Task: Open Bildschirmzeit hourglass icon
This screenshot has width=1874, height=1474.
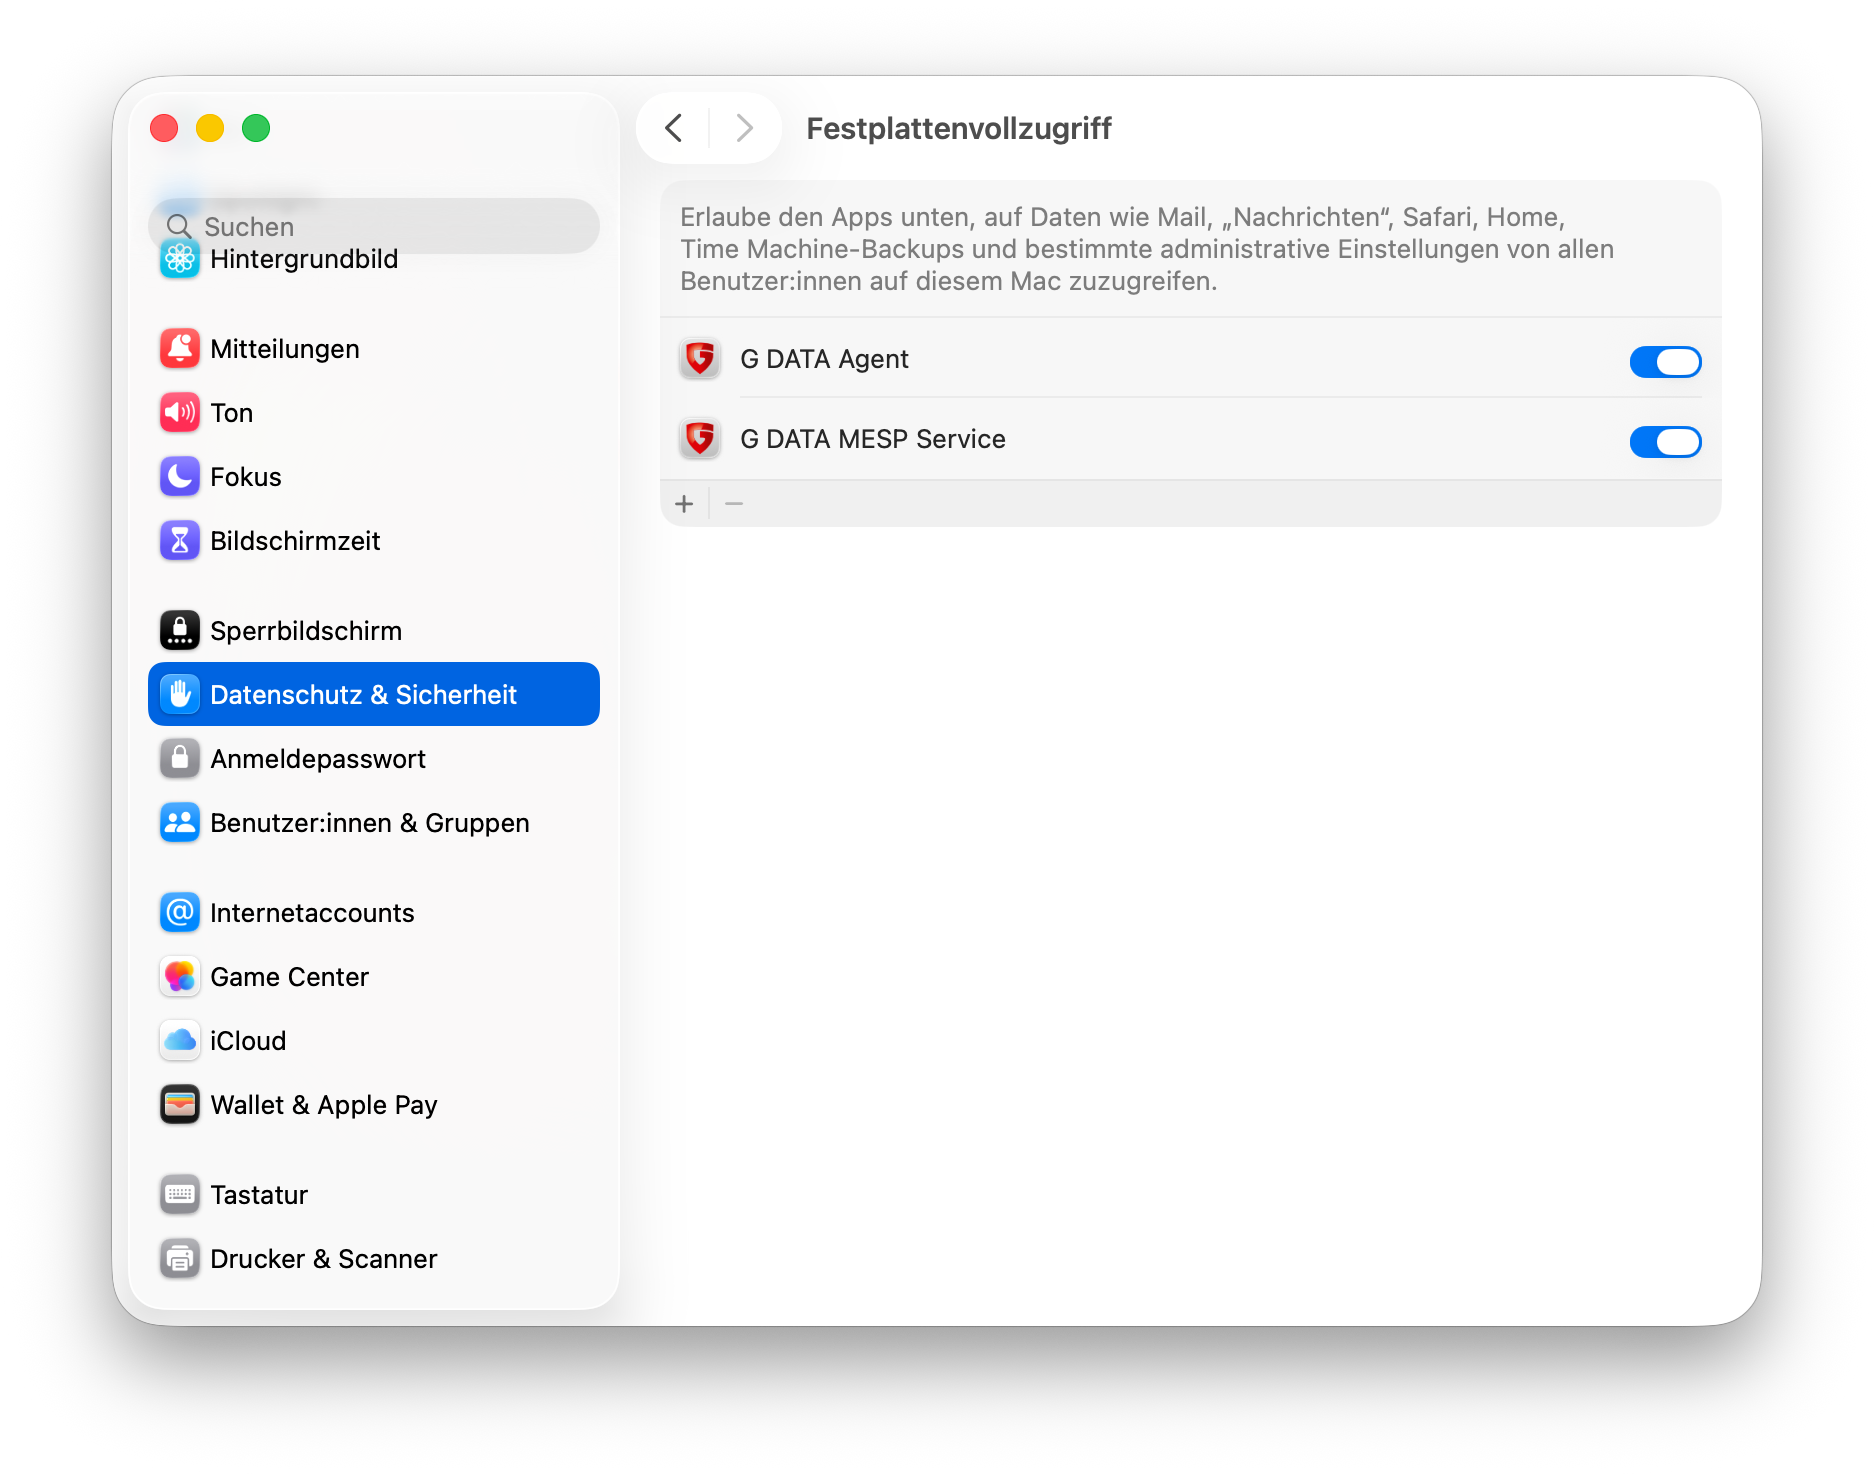Action: point(180,541)
